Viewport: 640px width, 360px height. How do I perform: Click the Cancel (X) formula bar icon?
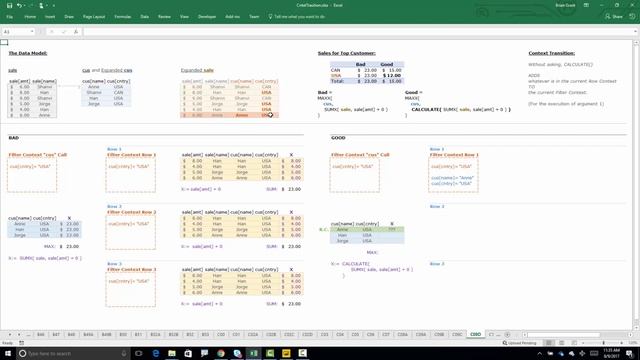coord(52,31)
